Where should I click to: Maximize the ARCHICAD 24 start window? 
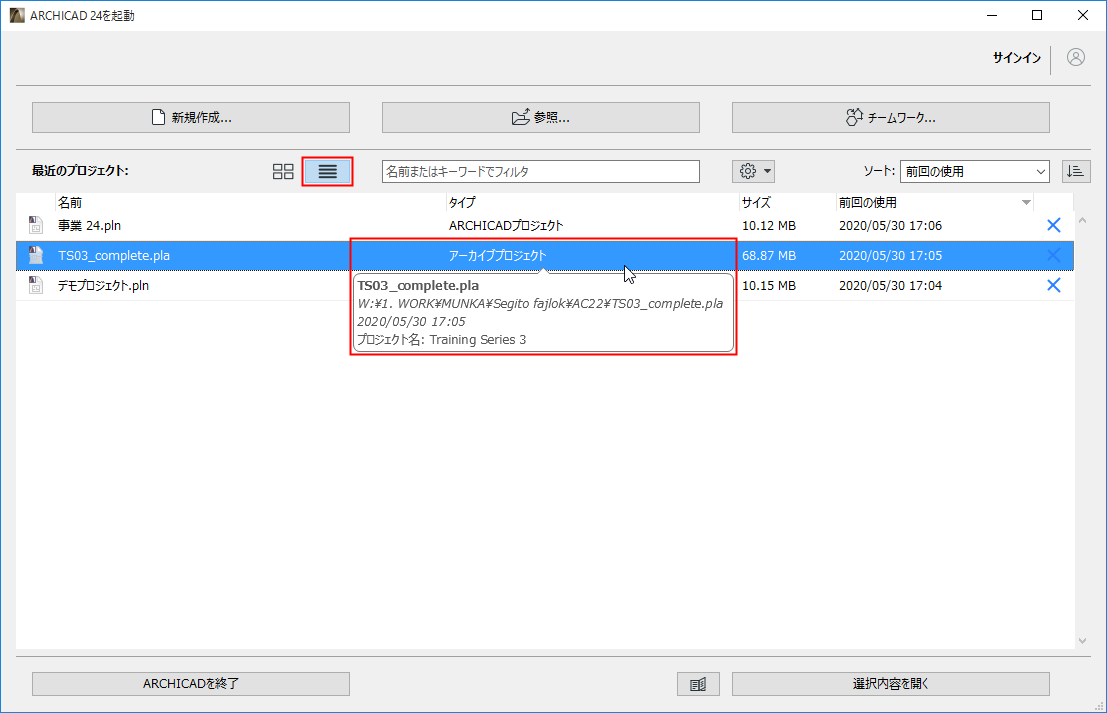tap(1036, 16)
